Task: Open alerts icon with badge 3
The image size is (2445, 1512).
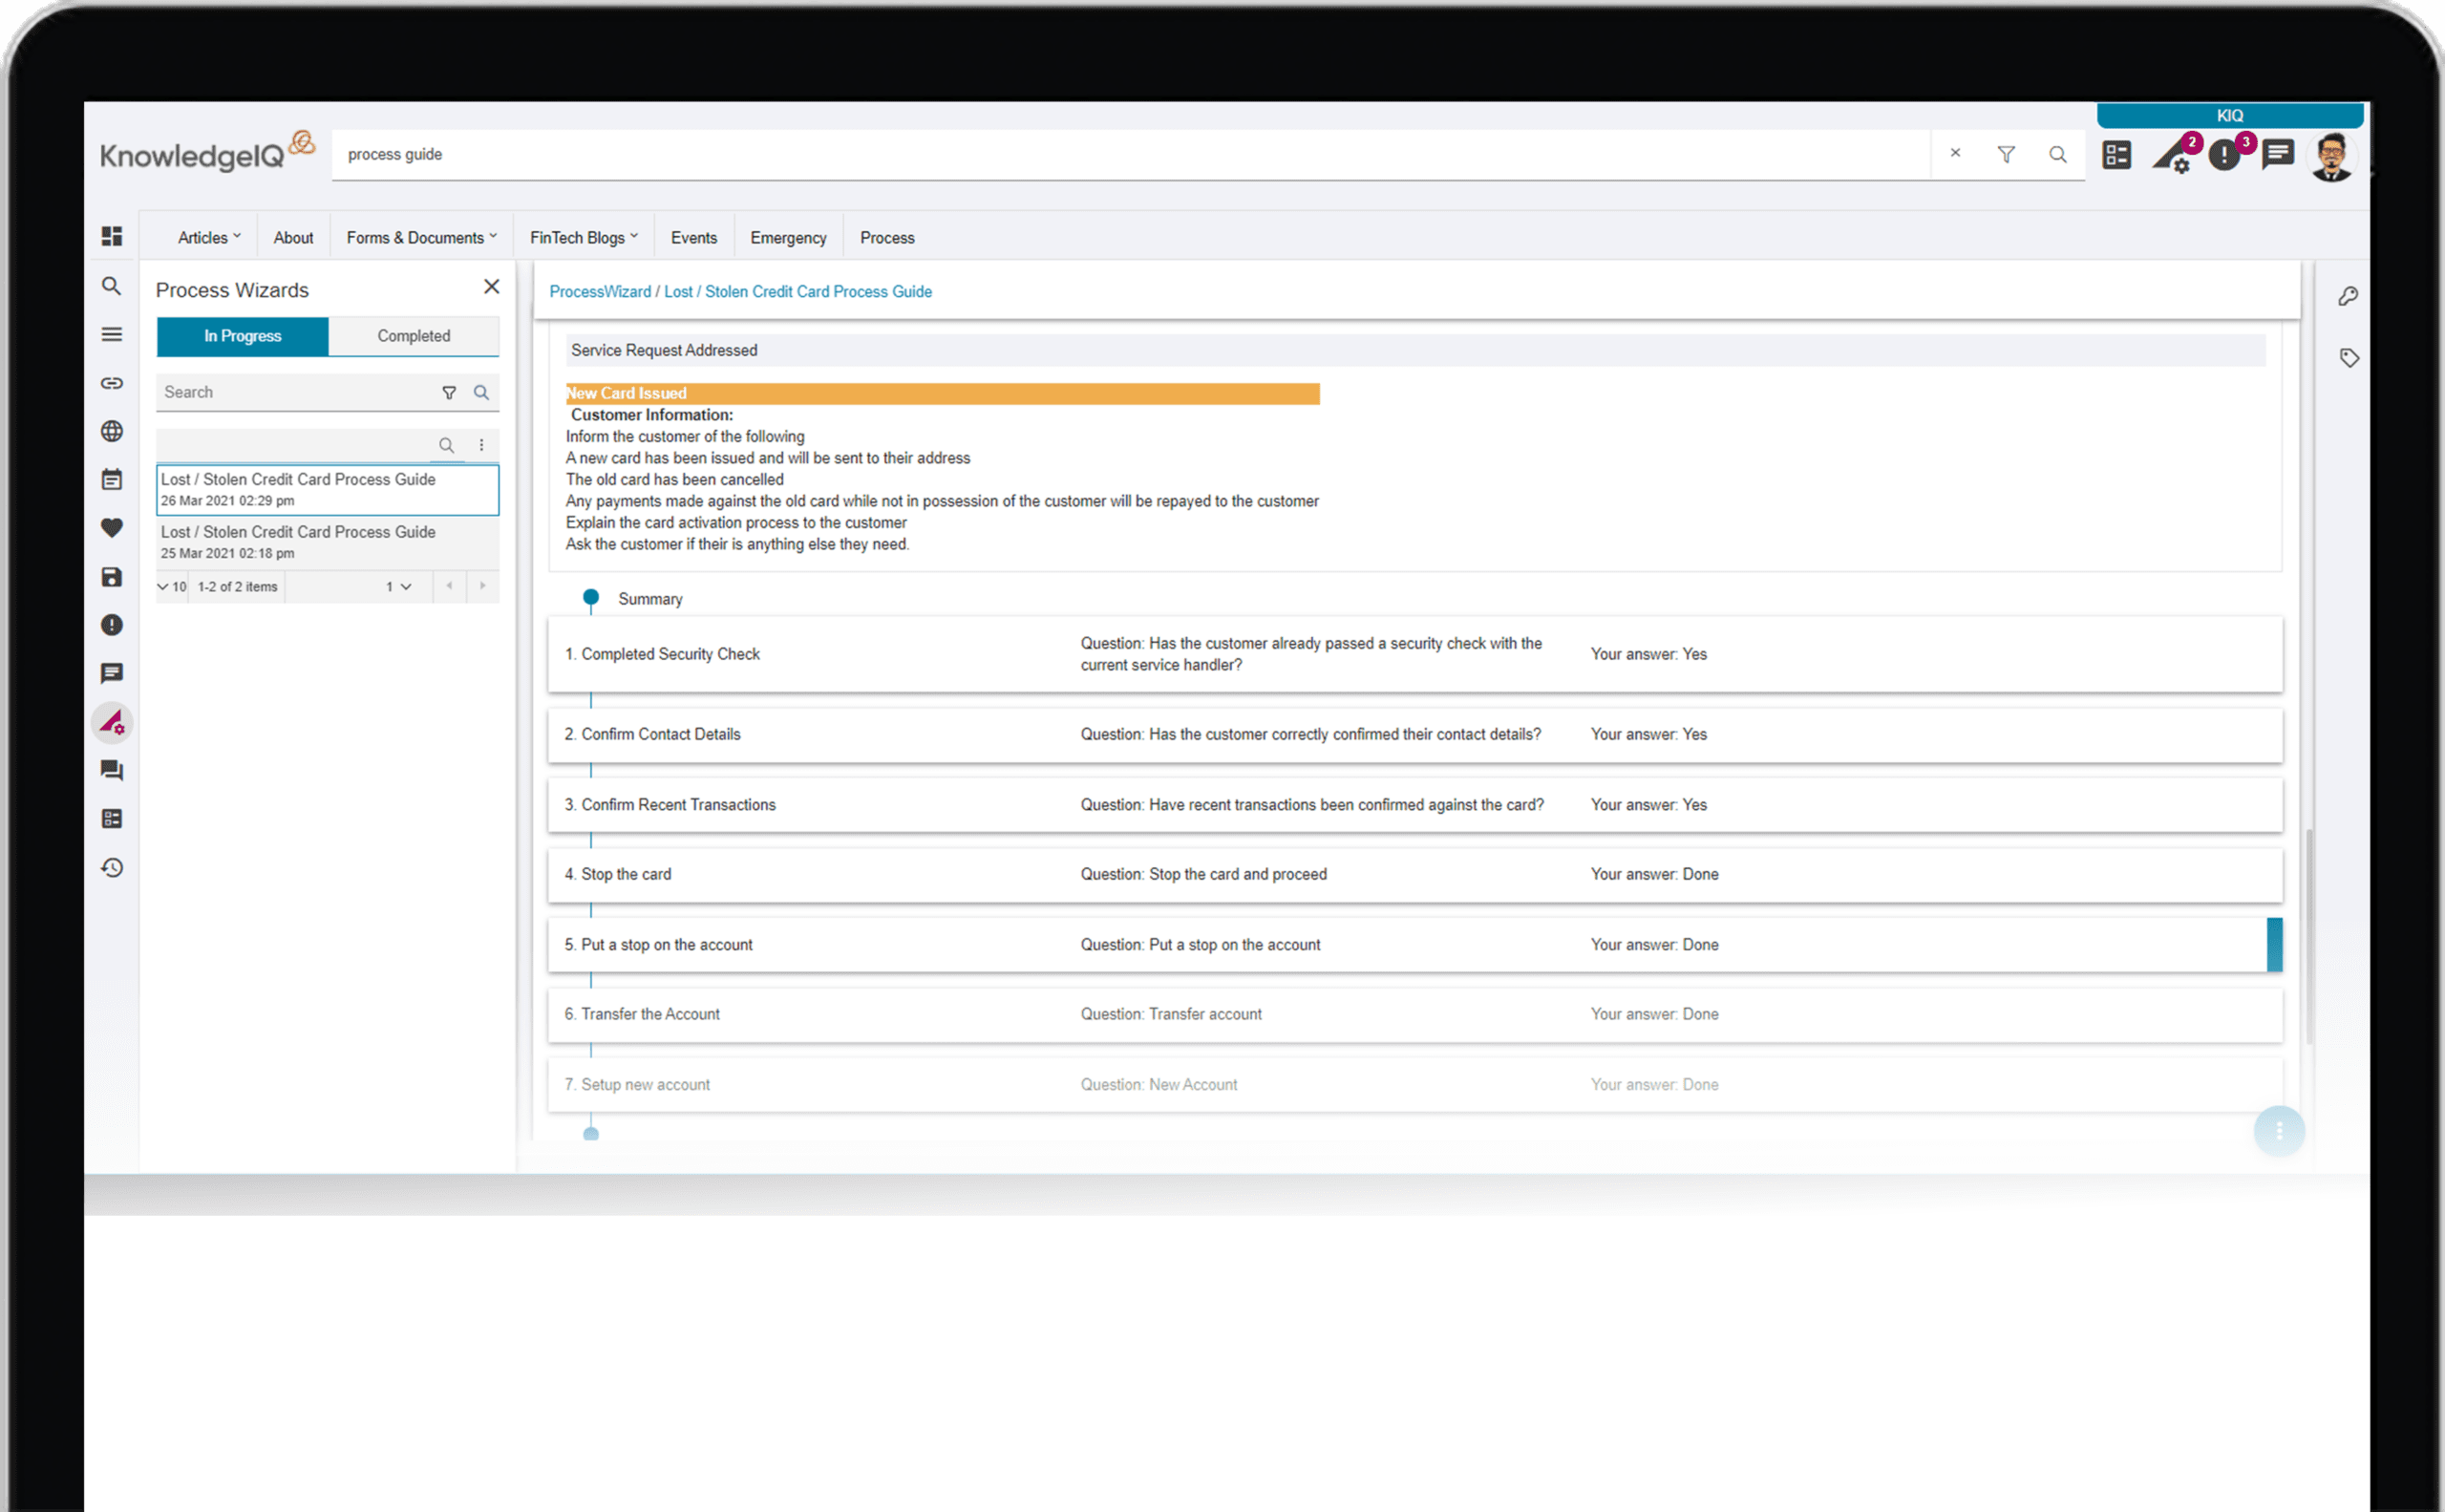Action: click(2228, 154)
